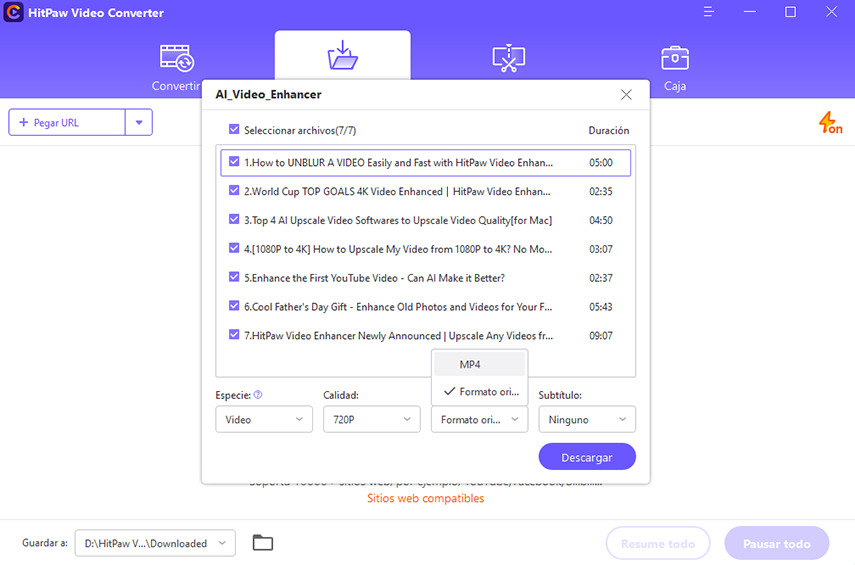855x565 pixels.
Task: Select the 02:35 duration entry
Action: coord(601,191)
